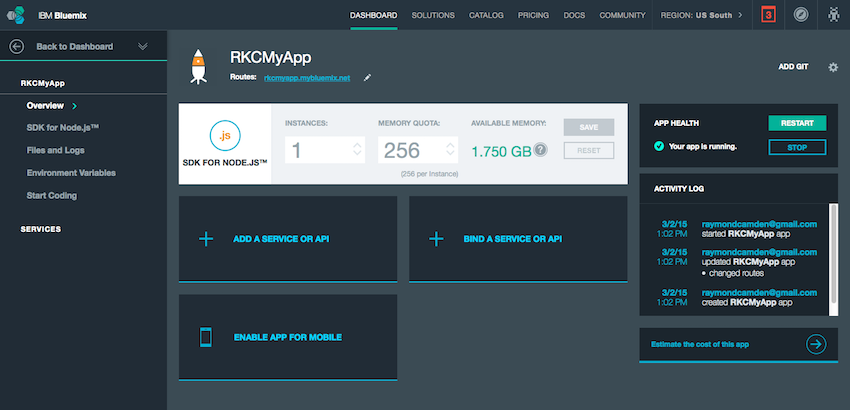Open the rkcmyapp.mybluemix.net route link
Screen dimensions: 850x410
307,78
